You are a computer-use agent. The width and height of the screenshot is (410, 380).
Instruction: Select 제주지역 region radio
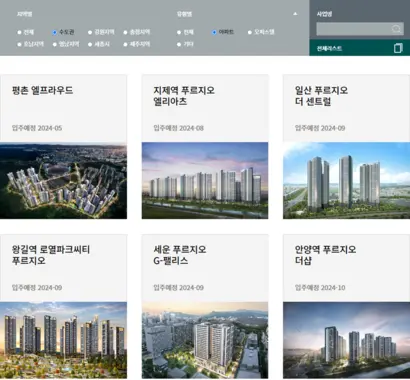(x=125, y=44)
